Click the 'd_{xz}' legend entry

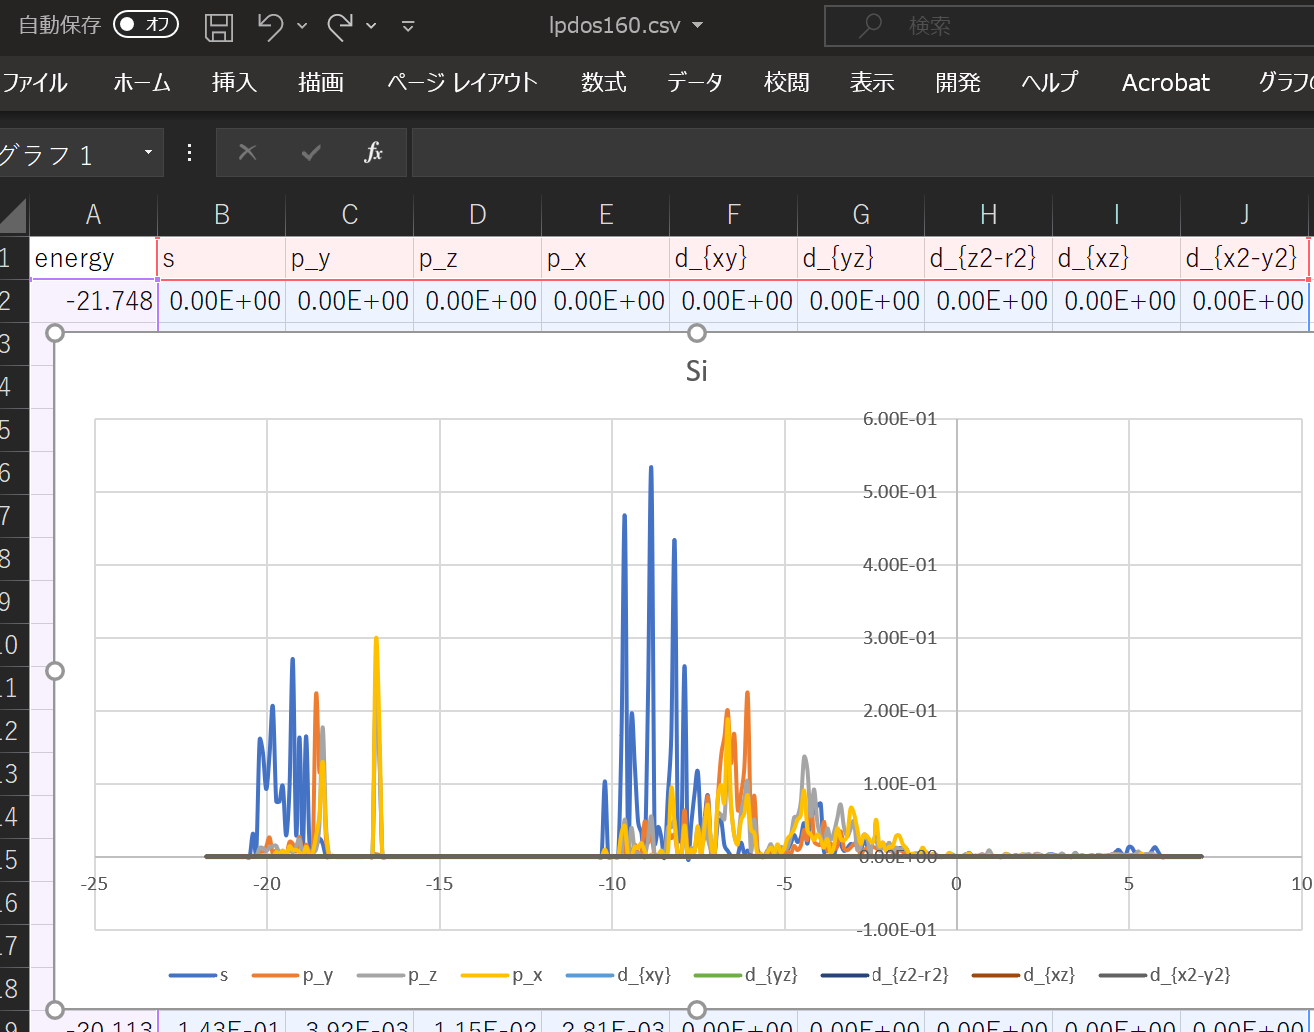[1023, 975]
